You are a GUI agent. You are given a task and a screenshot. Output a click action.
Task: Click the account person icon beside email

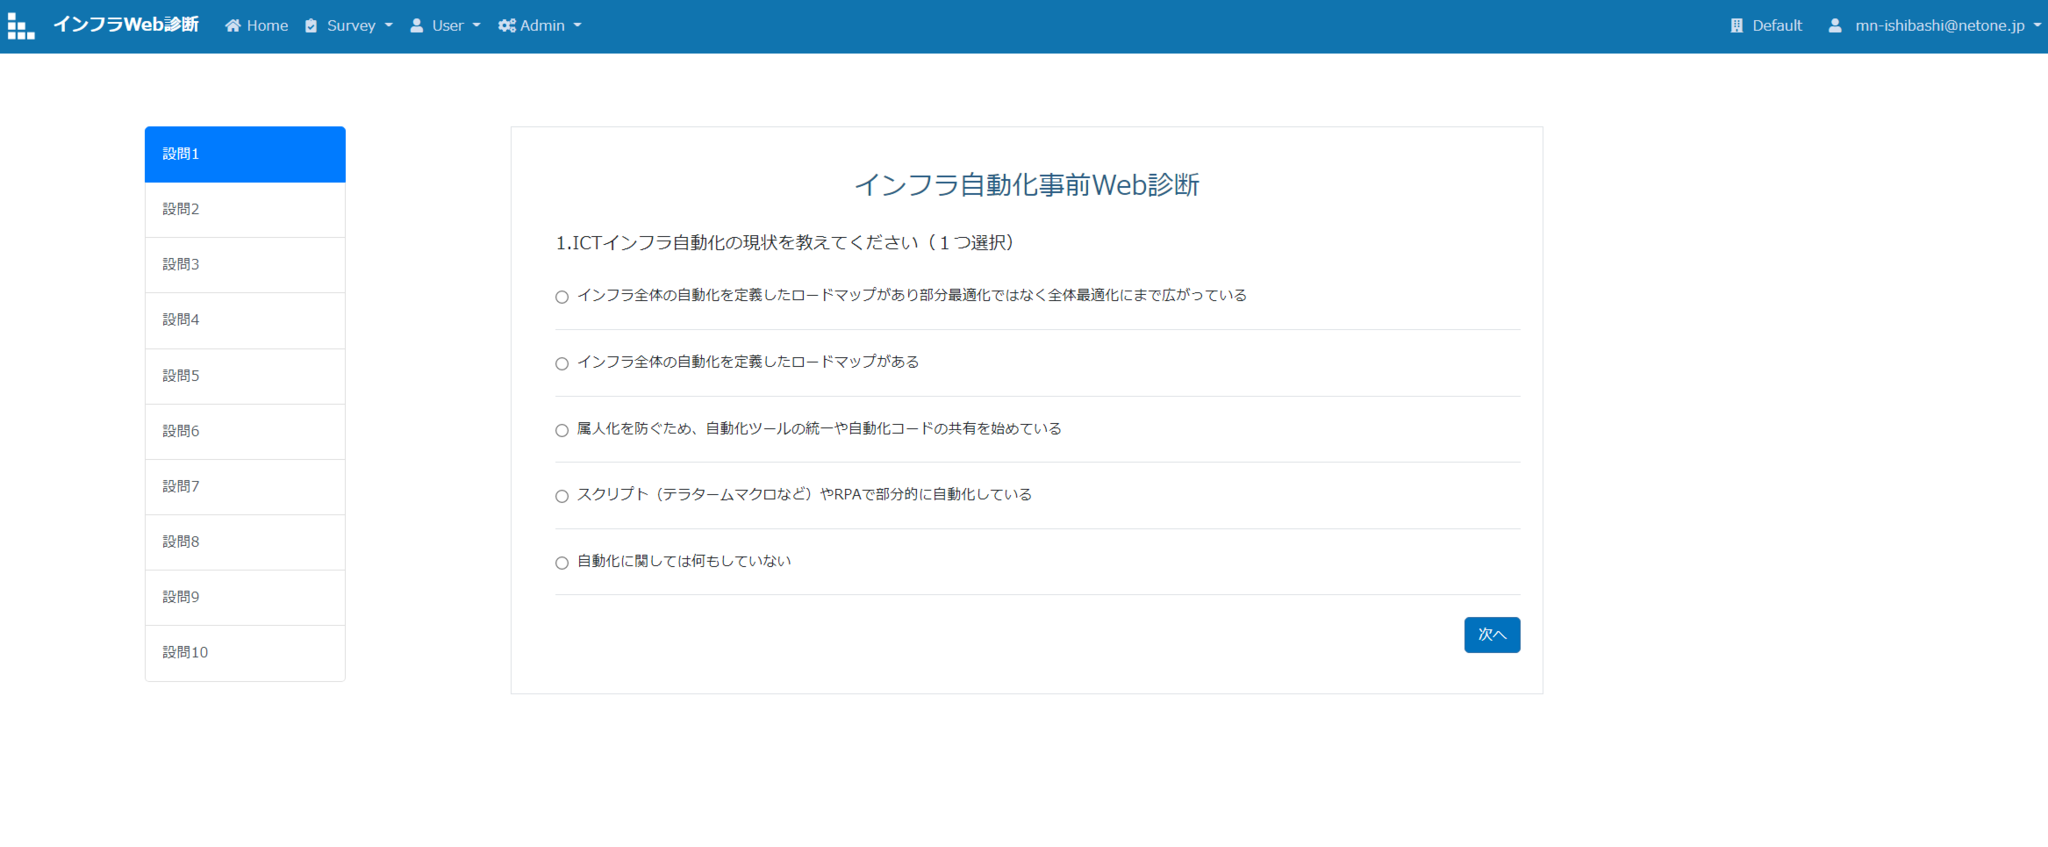[x=1835, y=26]
